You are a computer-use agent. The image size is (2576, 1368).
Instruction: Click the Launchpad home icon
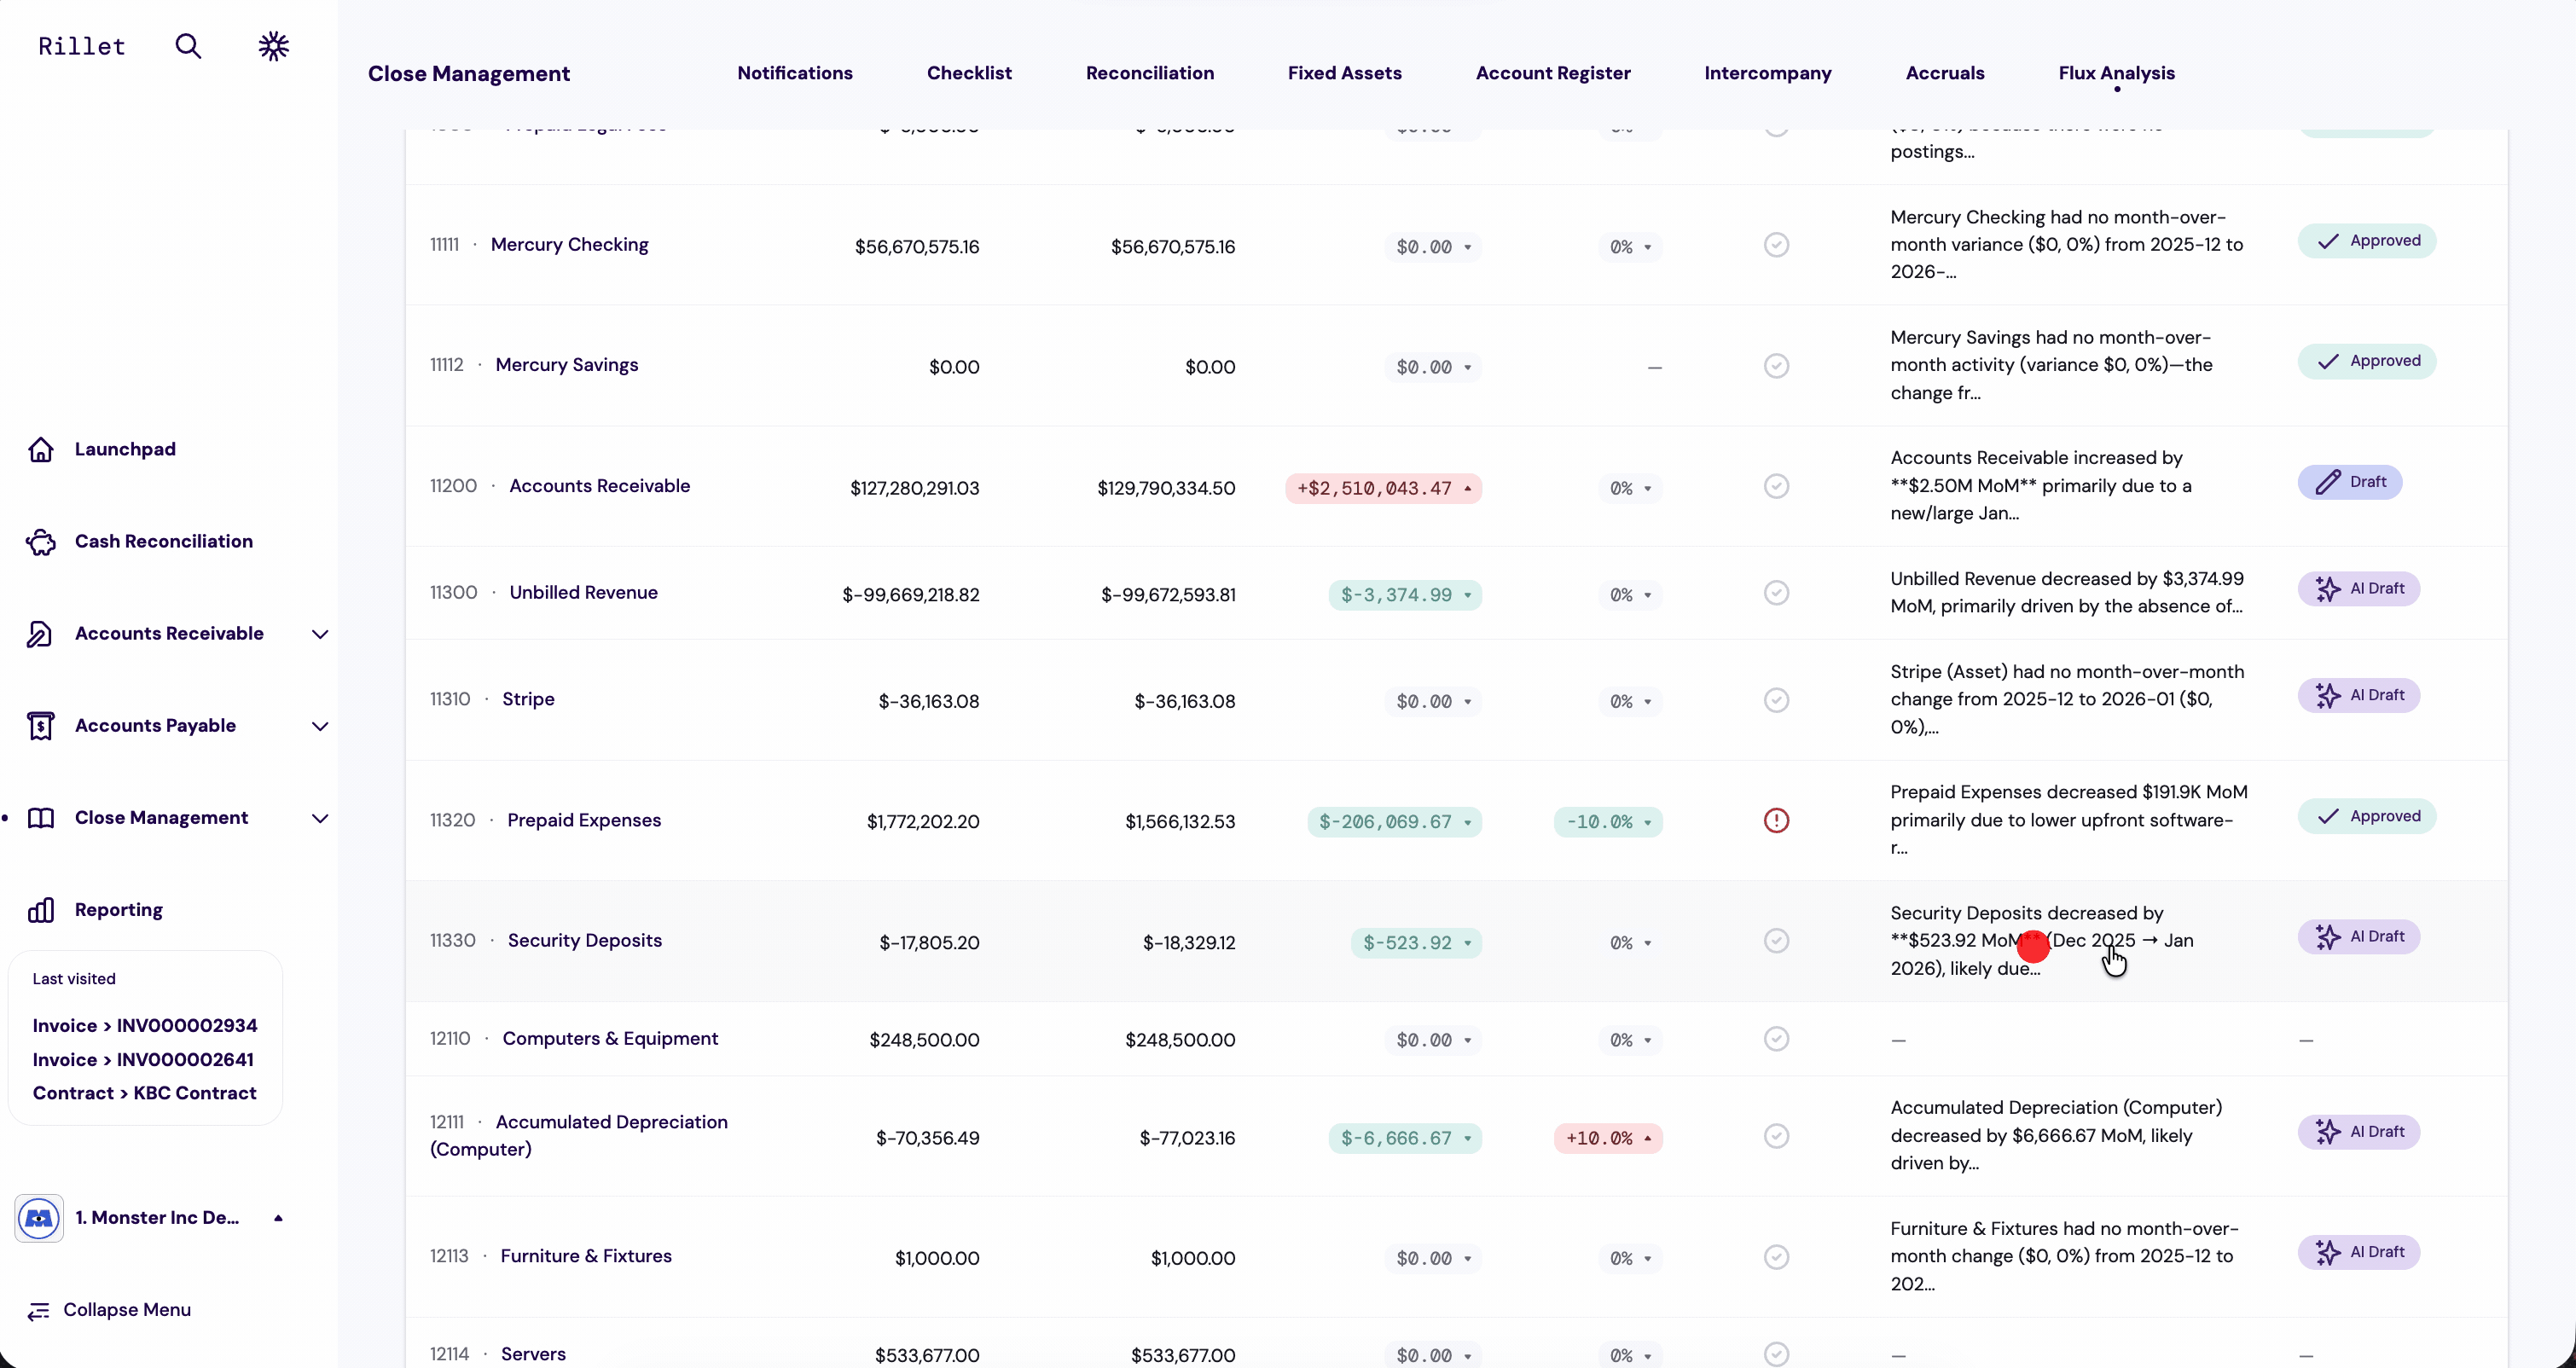tap(41, 450)
